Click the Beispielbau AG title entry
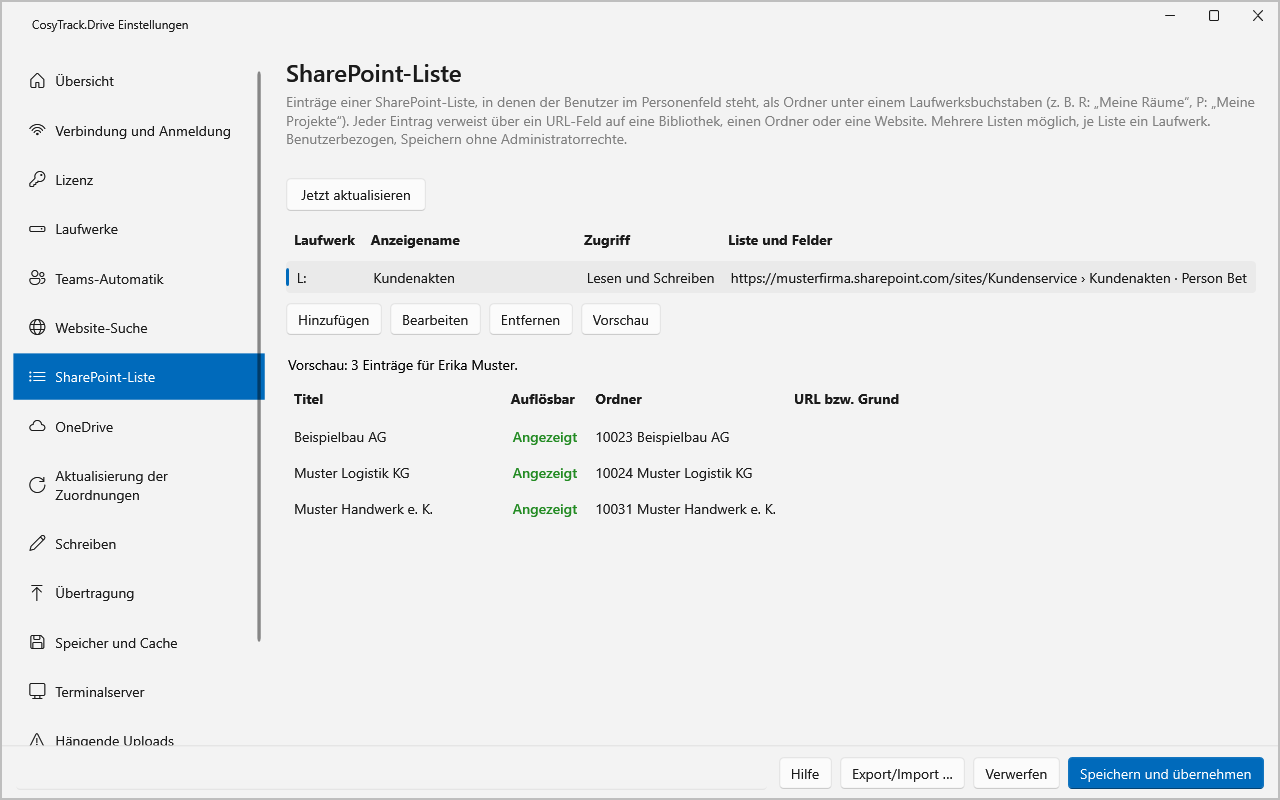The height and width of the screenshot is (800, 1280). [x=340, y=437]
